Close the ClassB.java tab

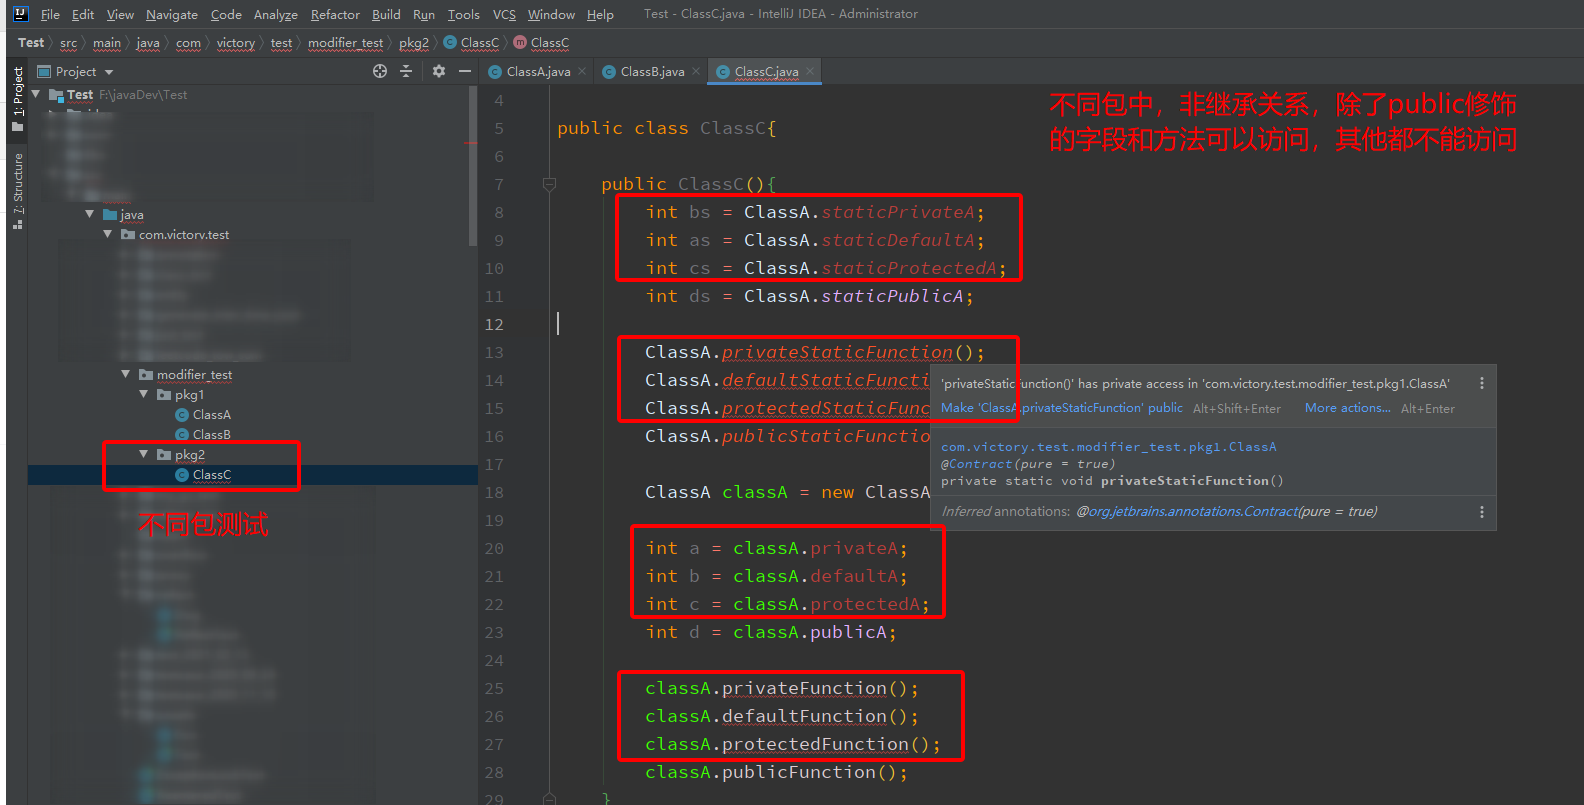pos(696,71)
